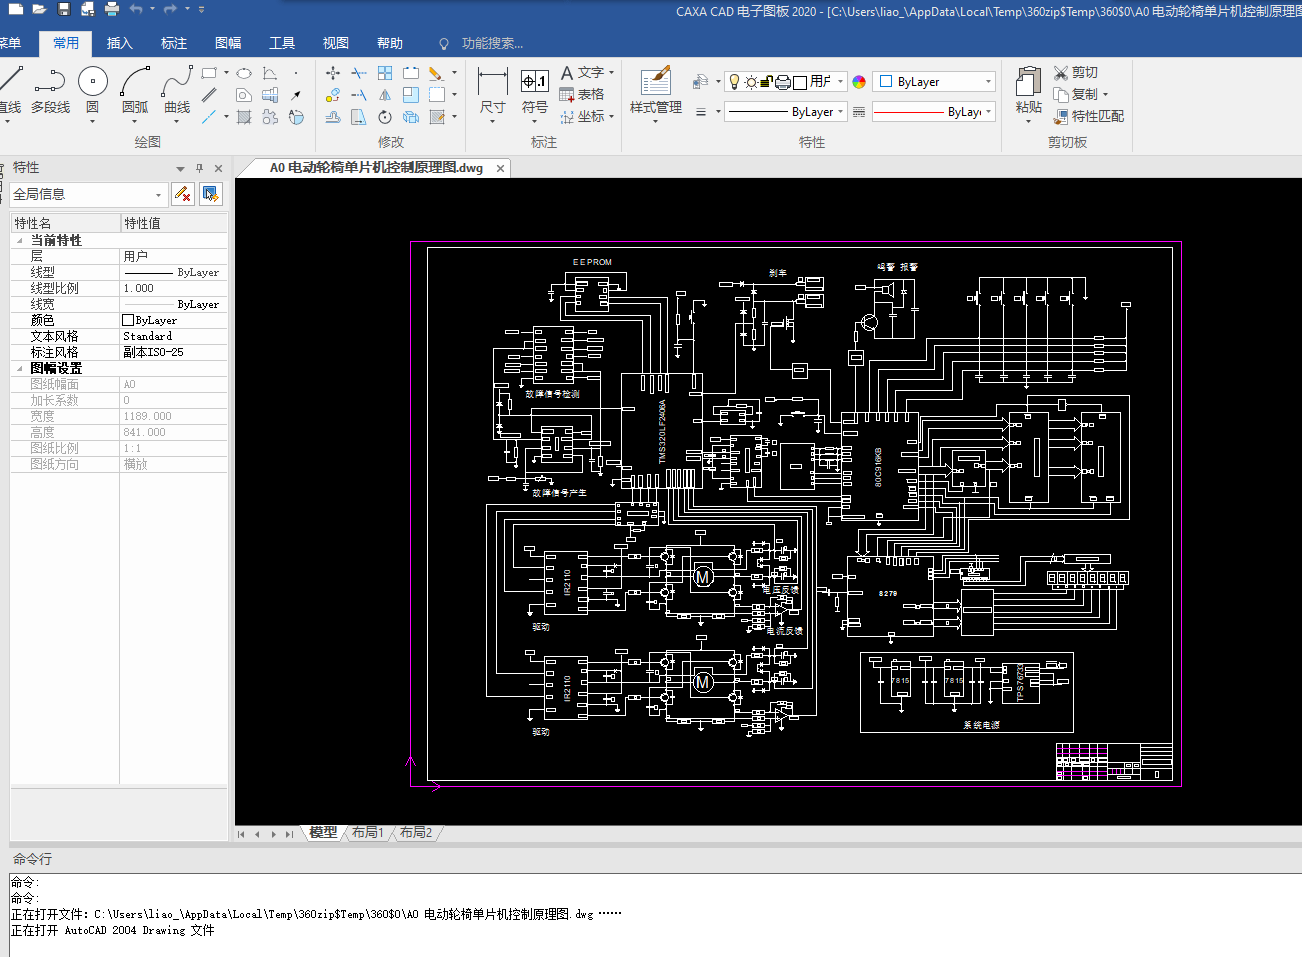
Task: Click the Paste (粘贴) clipboard icon
Action: [x=1028, y=82]
